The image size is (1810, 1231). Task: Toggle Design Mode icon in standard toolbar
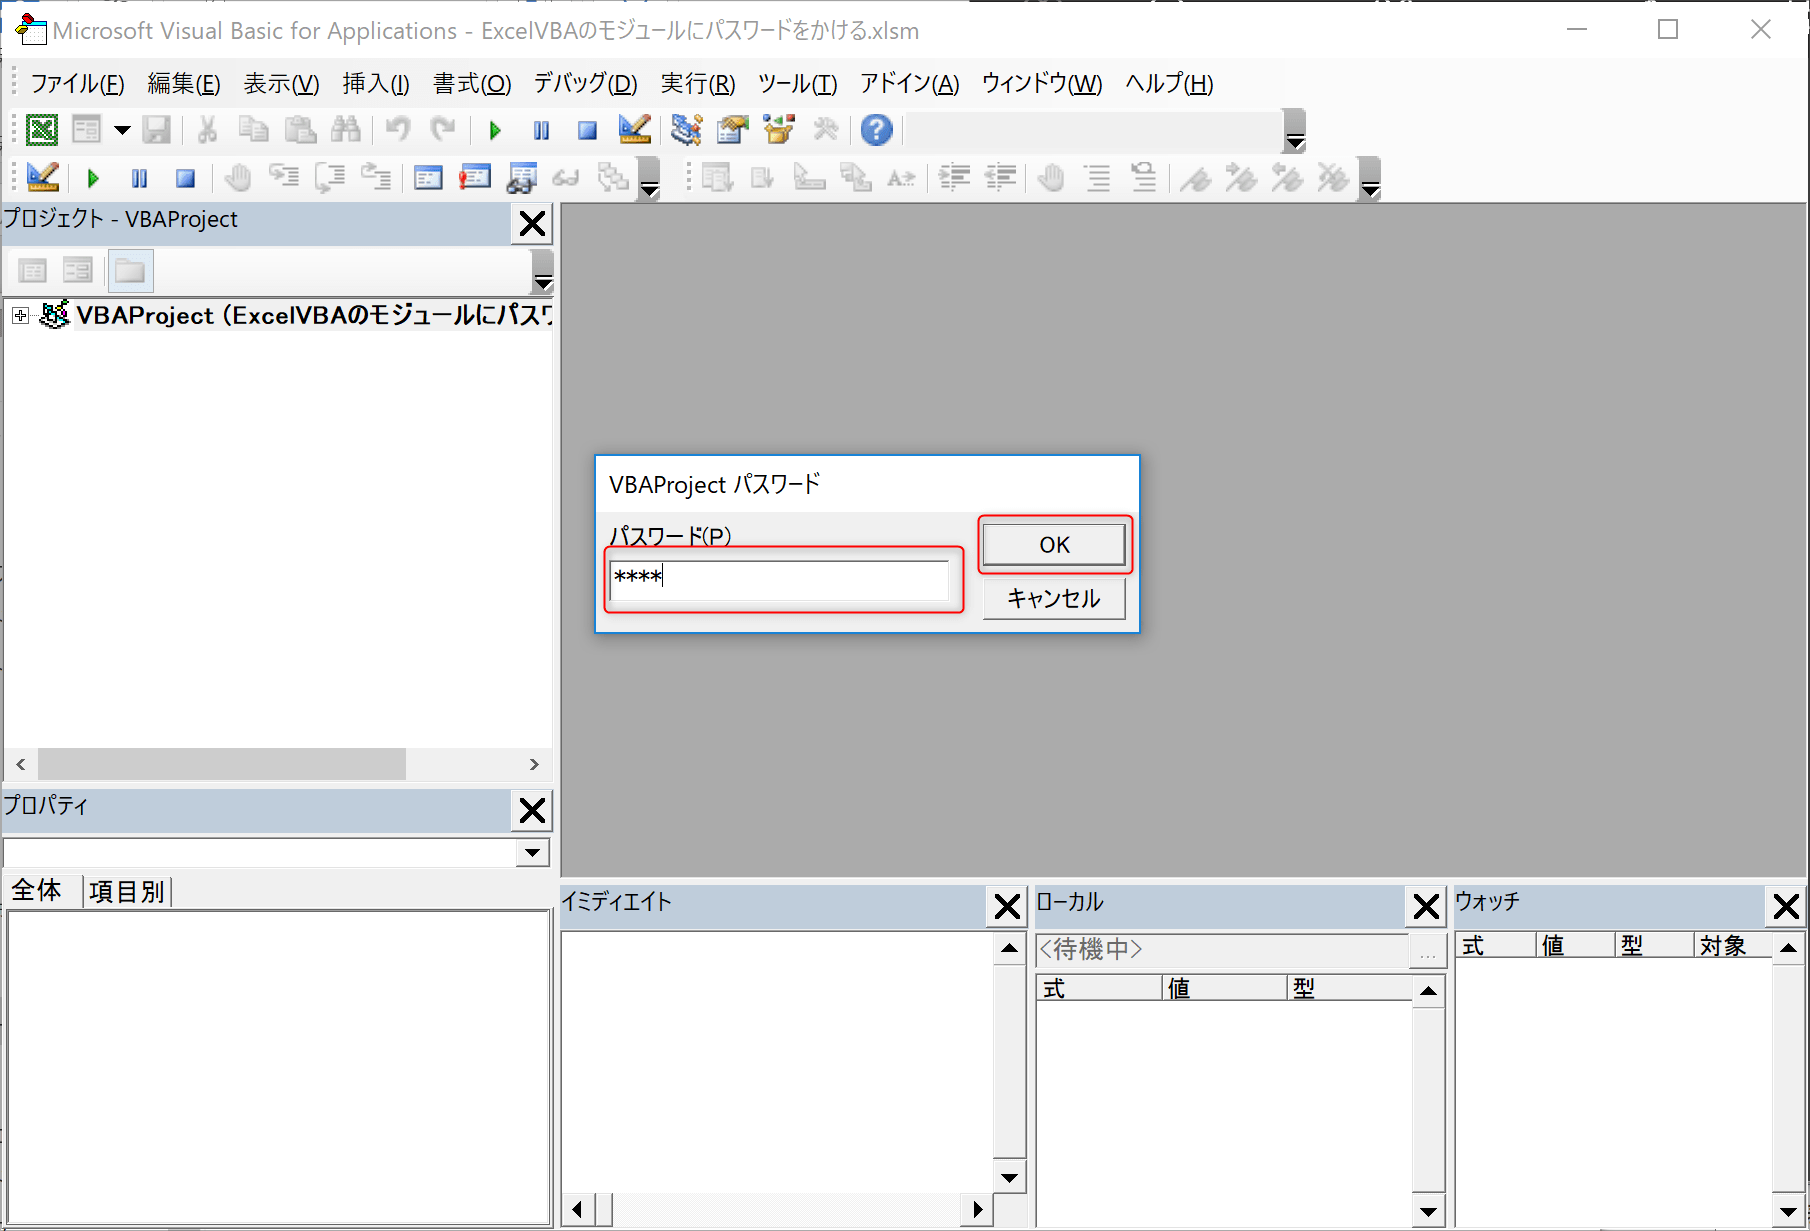coord(634,130)
